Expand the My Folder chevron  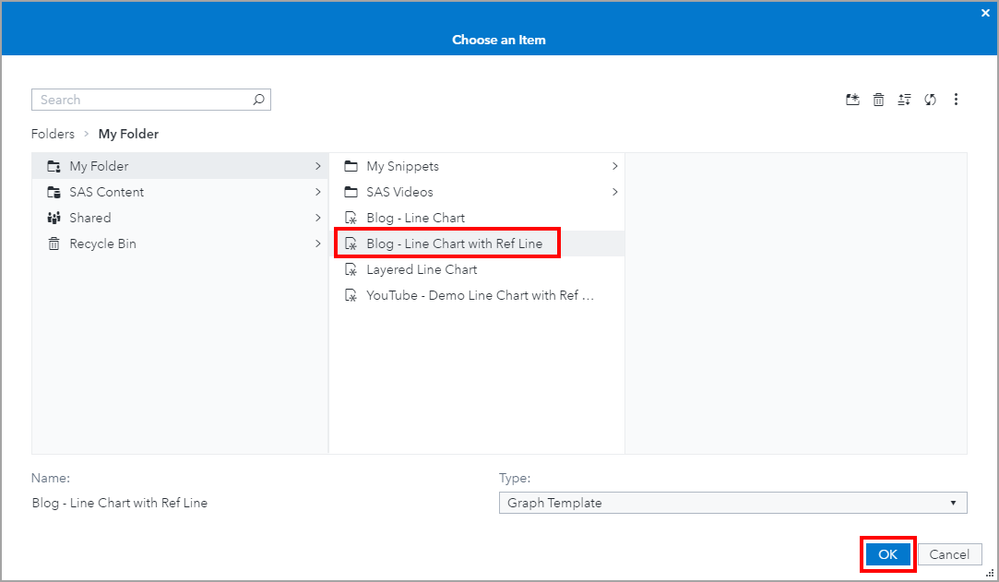click(318, 166)
